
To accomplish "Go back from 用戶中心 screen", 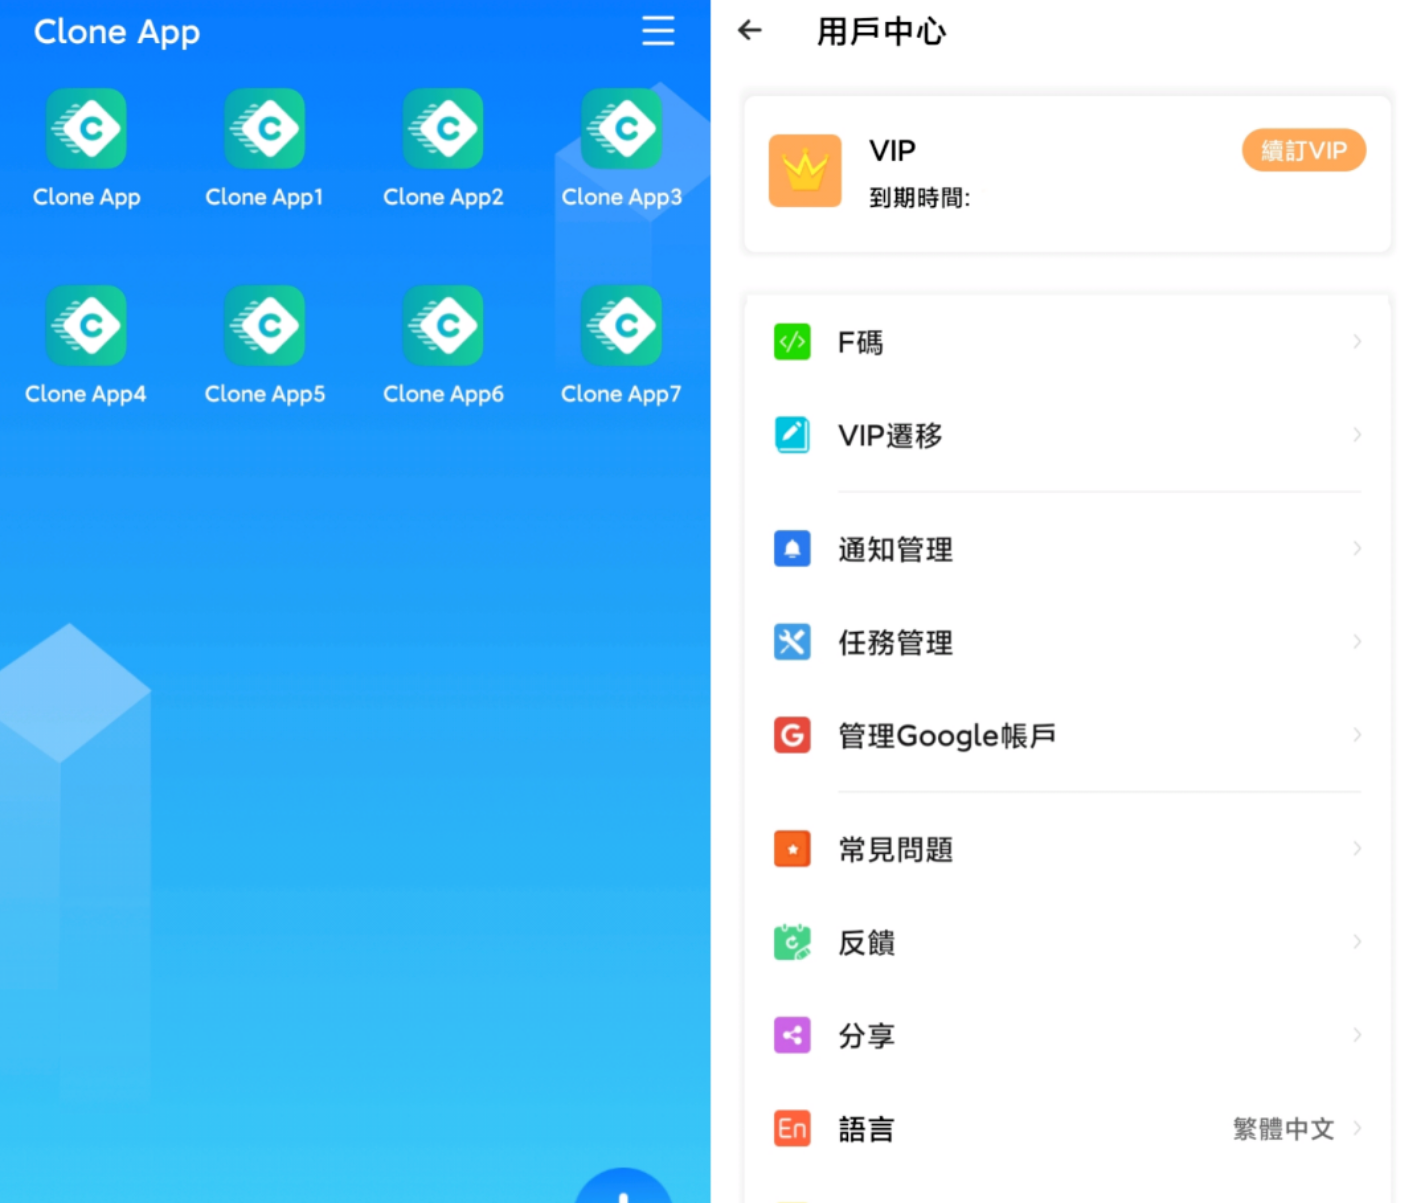I will [x=750, y=31].
